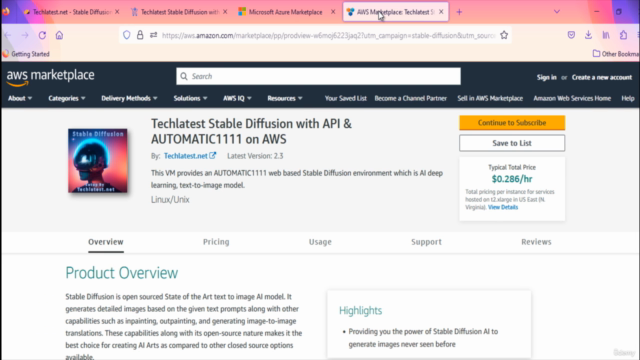640x360 pixels.
Task: Open Your Saved List
Action: (x=346, y=98)
